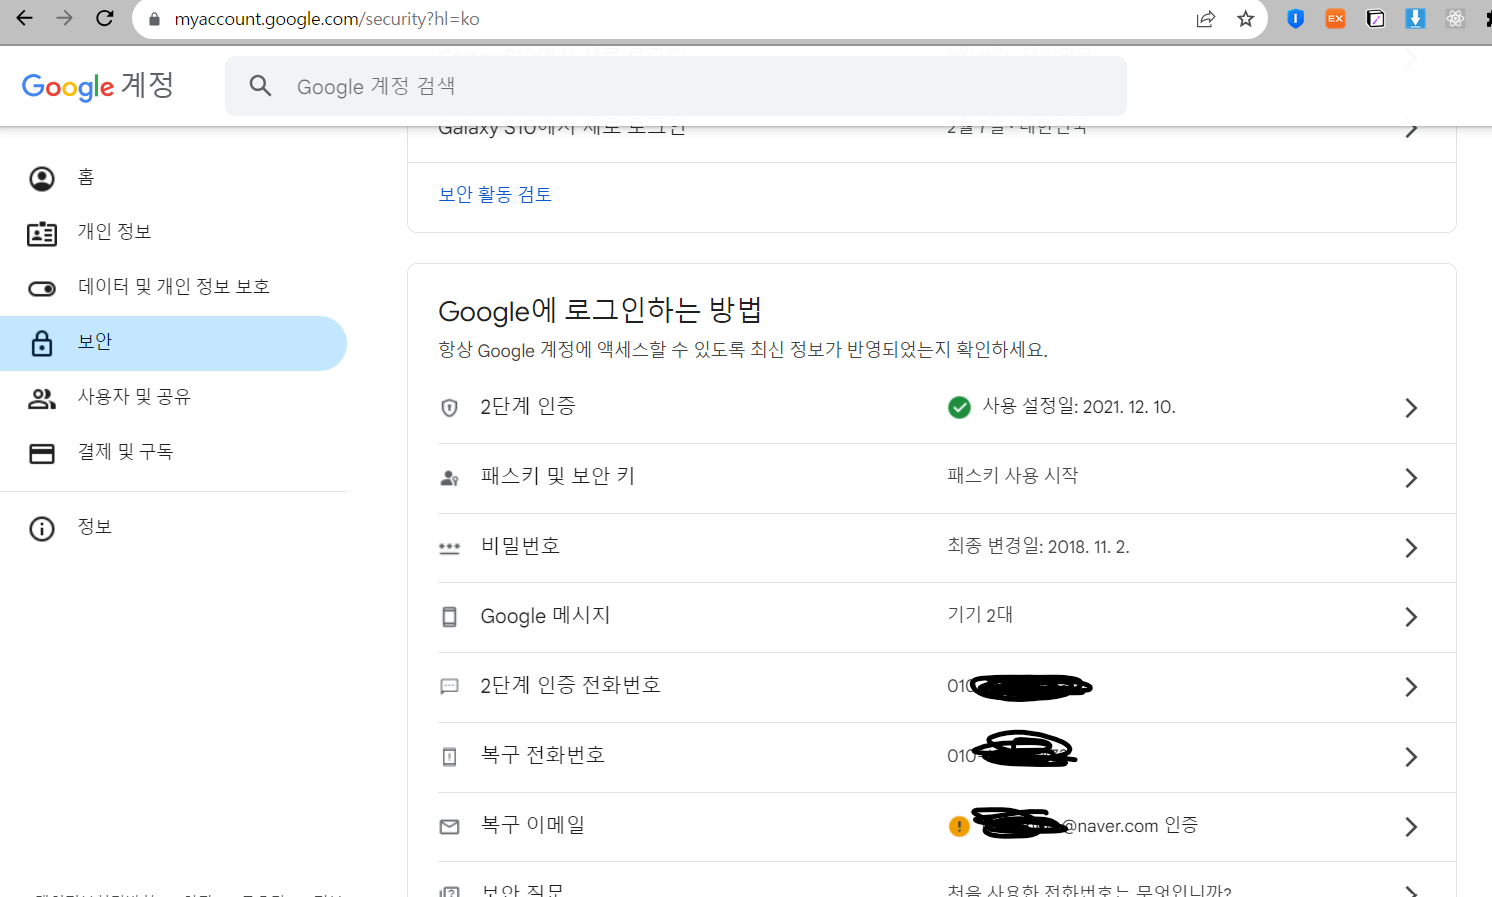
Task: Click the envelope icon beside 복구 이메일
Action: click(x=450, y=826)
